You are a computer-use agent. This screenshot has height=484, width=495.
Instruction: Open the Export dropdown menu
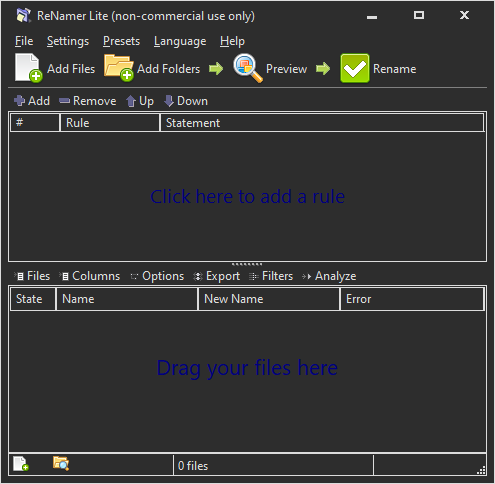click(216, 276)
